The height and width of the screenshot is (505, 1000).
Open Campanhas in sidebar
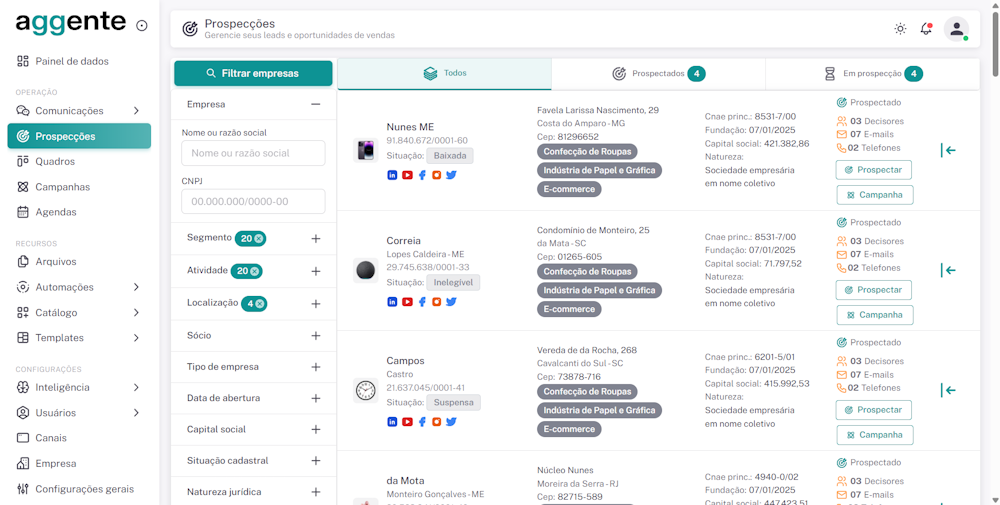click(79, 187)
